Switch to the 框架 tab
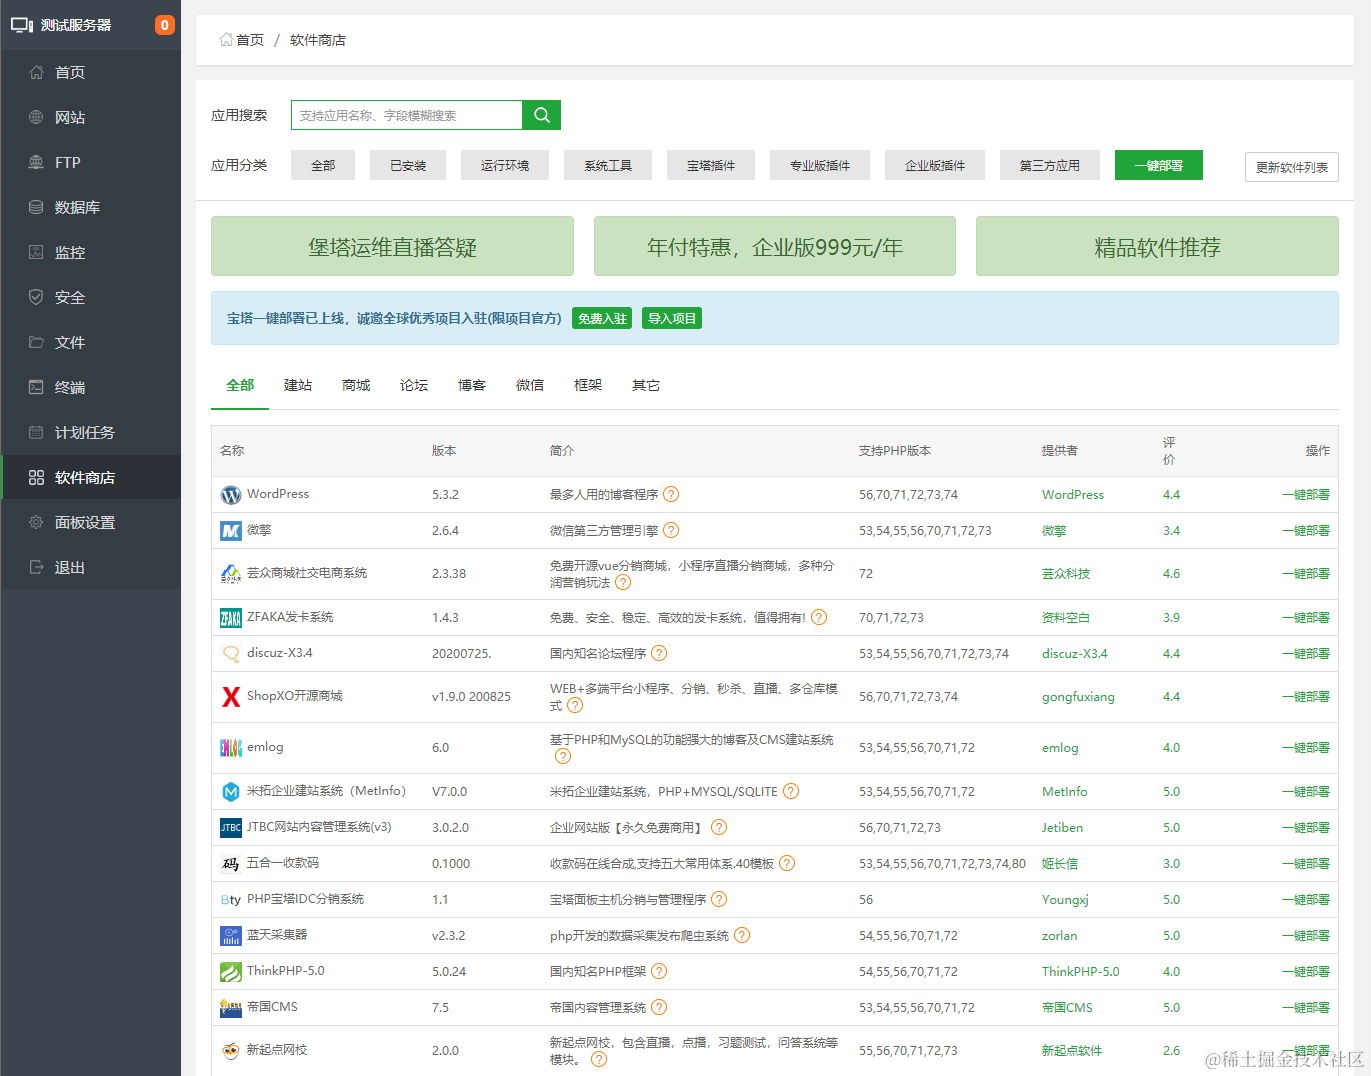Image resolution: width=1371 pixels, height=1076 pixels. point(588,385)
